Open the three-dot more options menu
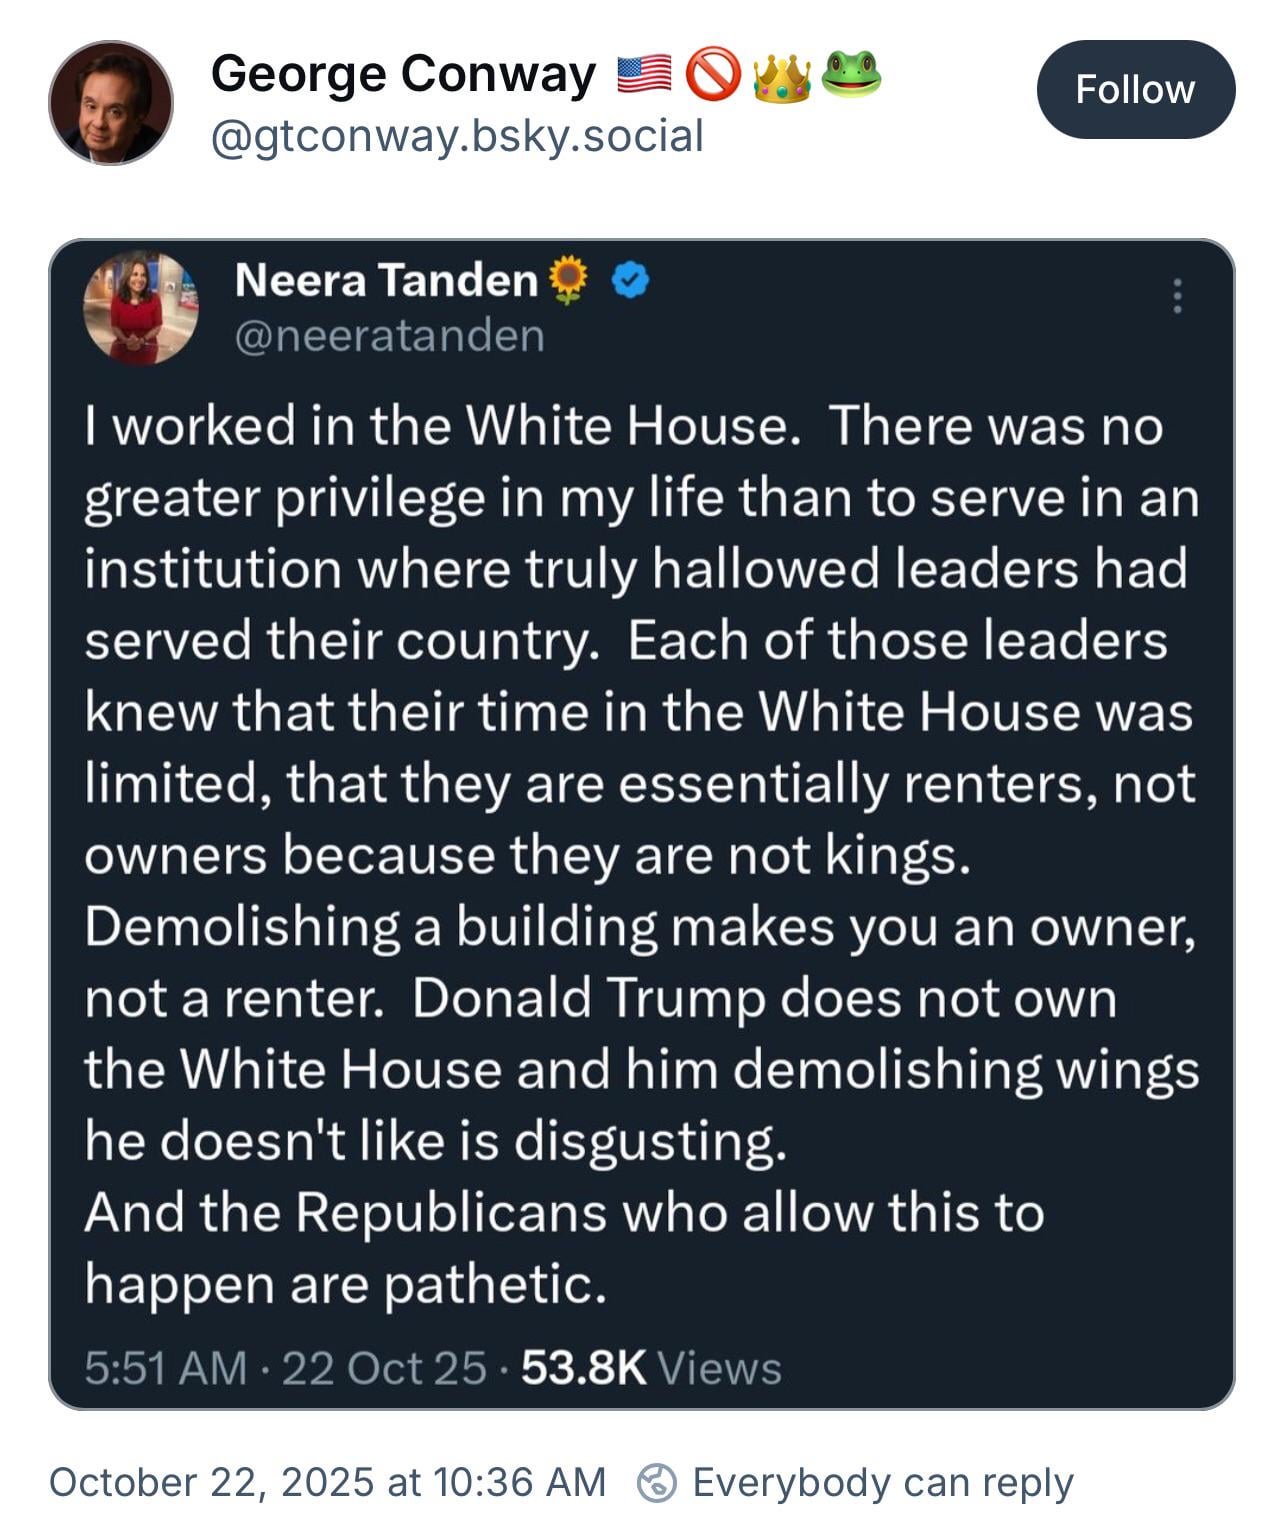Image resolution: width=1284 pixels, height=1534 pixels. 1178,296
